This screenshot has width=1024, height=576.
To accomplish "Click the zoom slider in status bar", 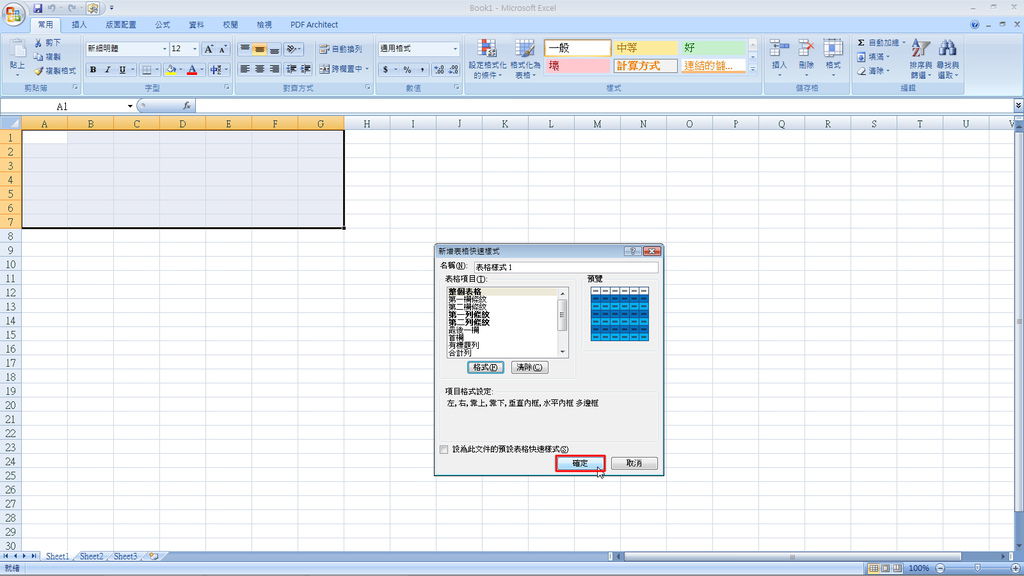I will click(978, 568).
